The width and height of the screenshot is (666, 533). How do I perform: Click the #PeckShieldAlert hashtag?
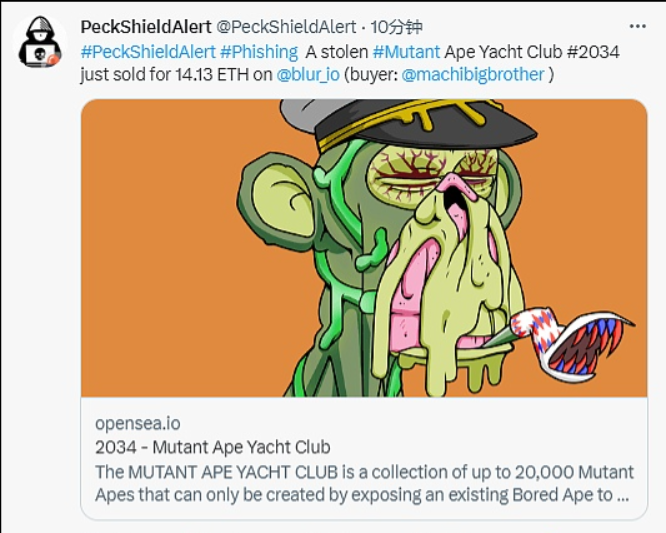[x=147, y=51]
